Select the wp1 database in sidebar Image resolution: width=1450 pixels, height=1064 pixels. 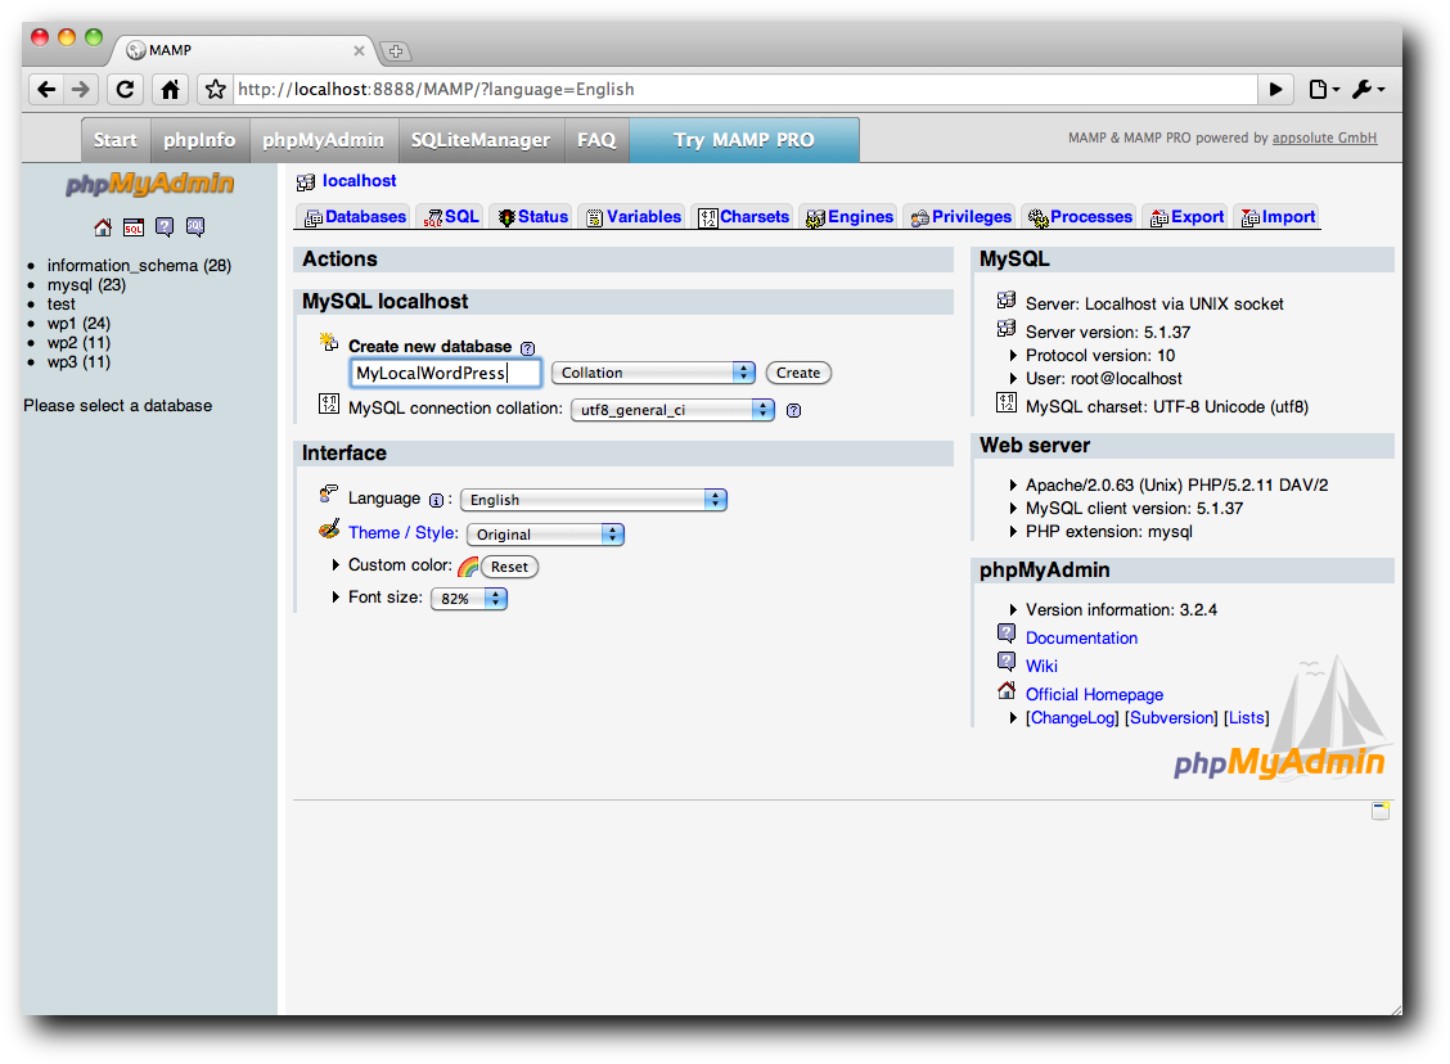(x=78, y=324)
